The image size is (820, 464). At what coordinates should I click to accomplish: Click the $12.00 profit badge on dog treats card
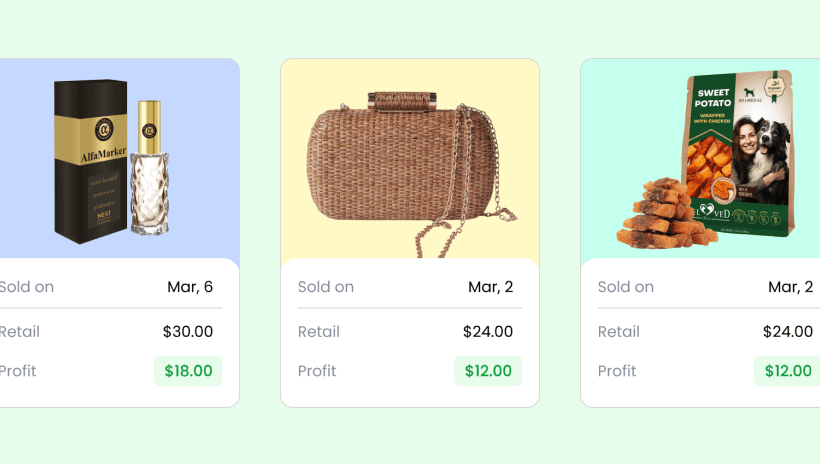click(788, 371)
